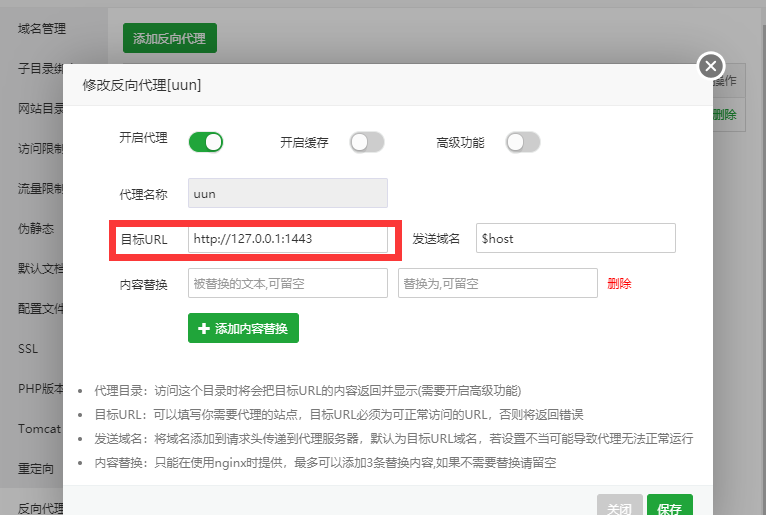Go to 重定向 in the sidebar
This screenshot has width=766, height=515.
36,469
